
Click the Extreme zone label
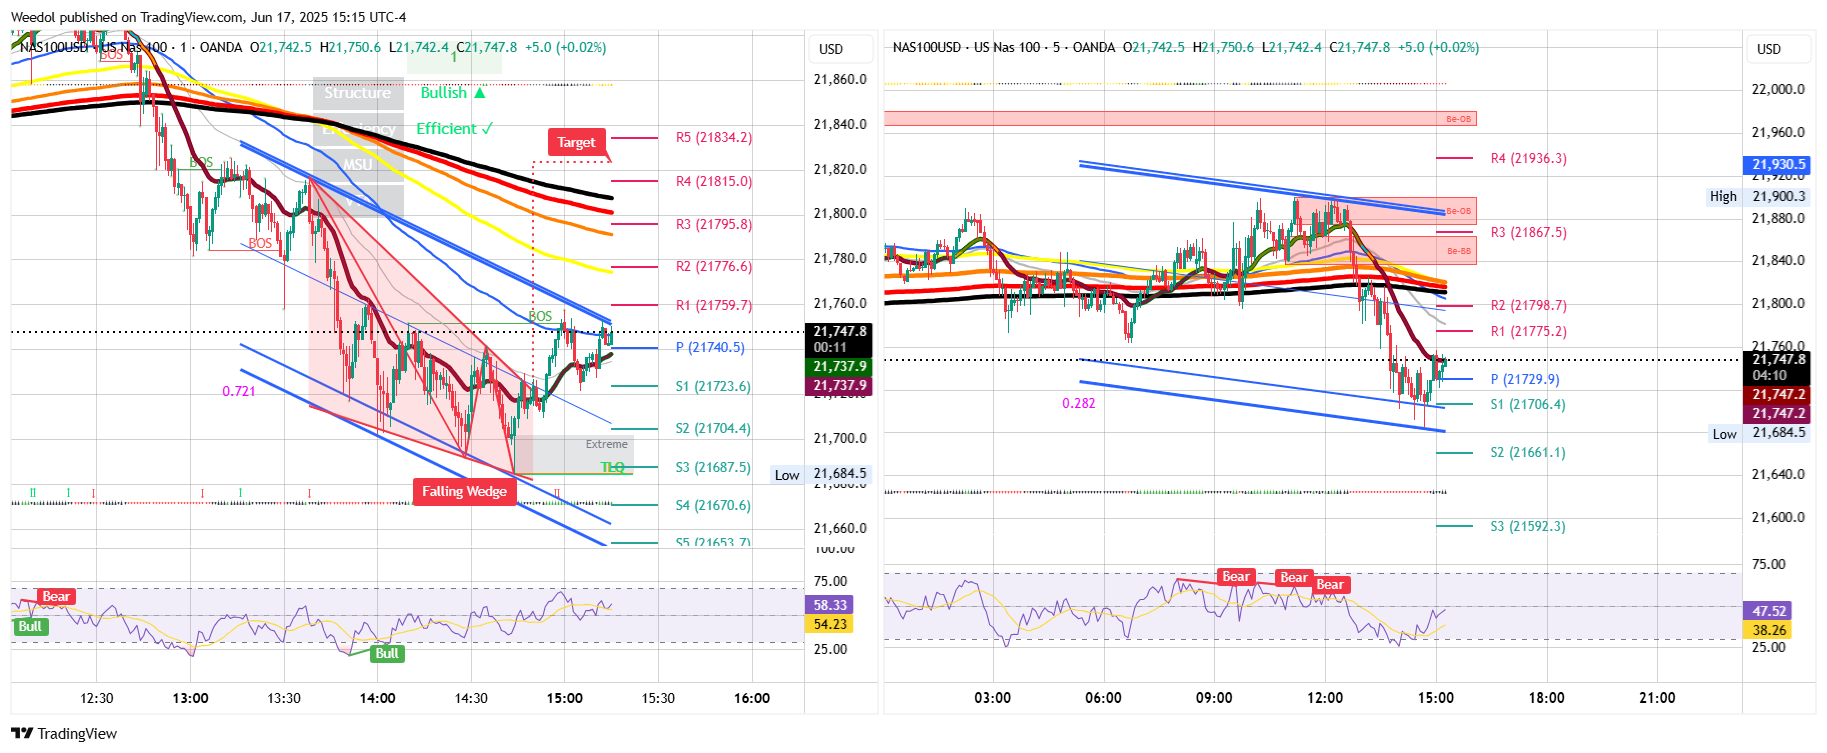coord(607,444)
